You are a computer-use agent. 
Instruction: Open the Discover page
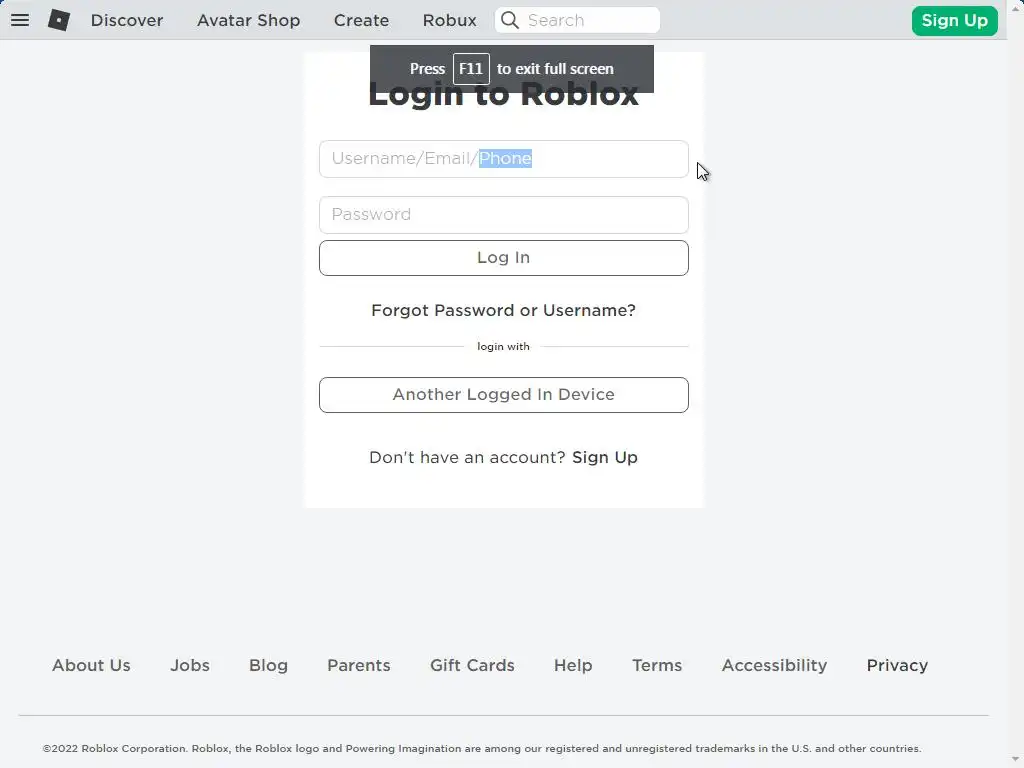[127, 20]
